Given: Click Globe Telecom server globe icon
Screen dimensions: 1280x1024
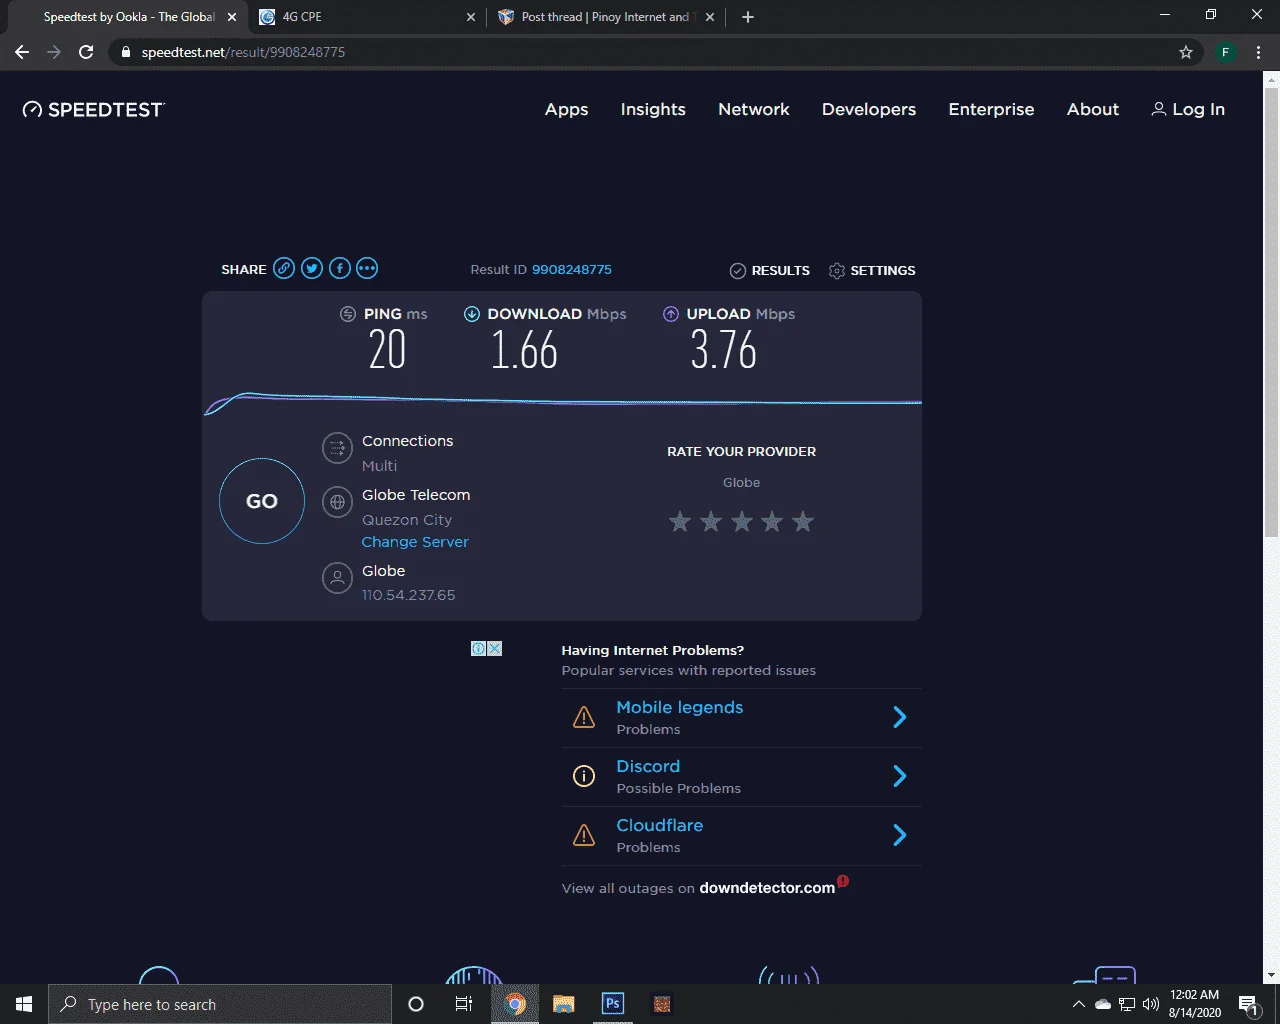Looking at the screenshot, I should (x=338, y=502).
